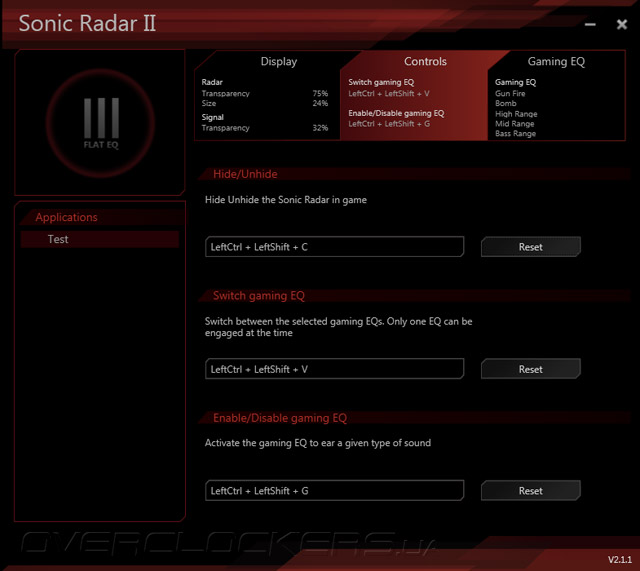Click the Switch gaming EQ hotkey field
Screen dimensions: 640x571
(334, 369)
